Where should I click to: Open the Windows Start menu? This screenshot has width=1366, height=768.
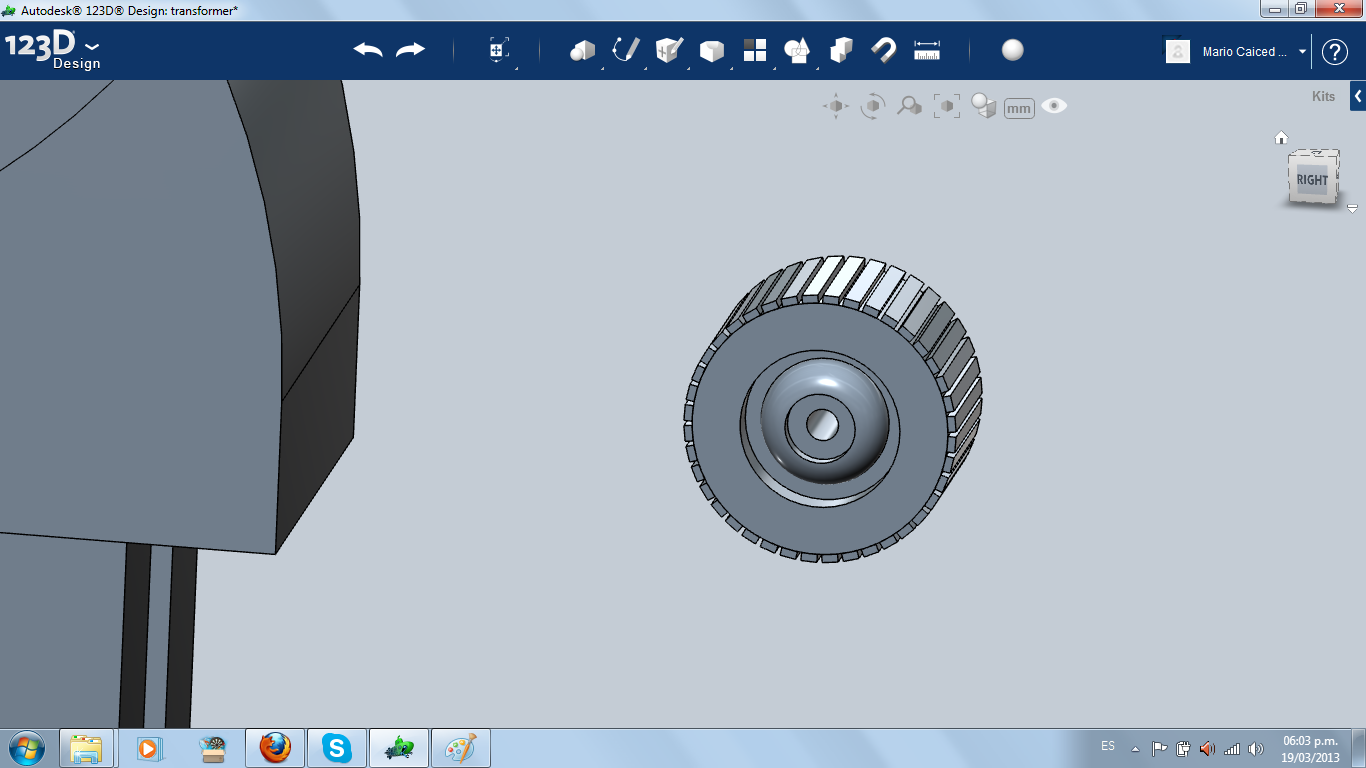[x=26, y=748]
